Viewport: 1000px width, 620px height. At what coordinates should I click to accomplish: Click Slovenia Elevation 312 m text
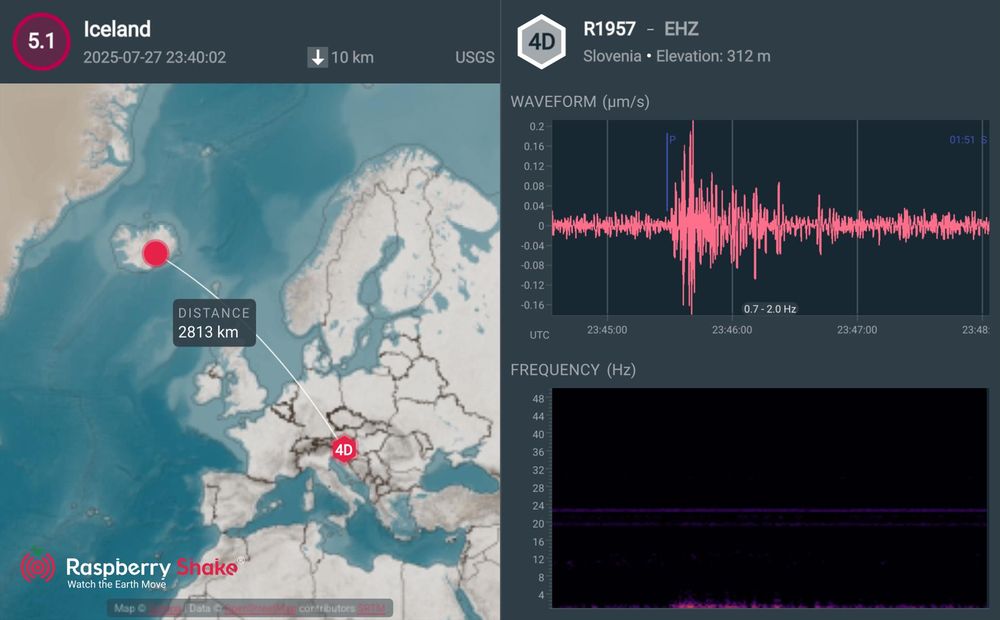[x=677, y=56]
